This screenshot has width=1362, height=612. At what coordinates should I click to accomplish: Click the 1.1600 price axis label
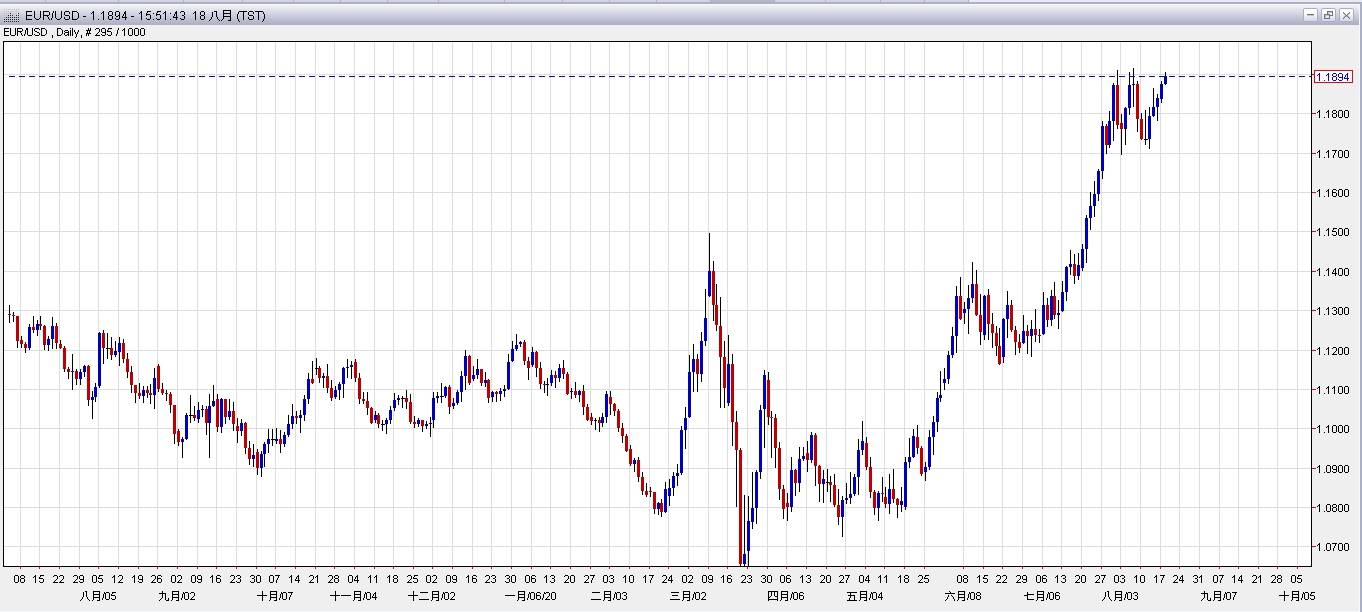click(x=1333, y=193)
